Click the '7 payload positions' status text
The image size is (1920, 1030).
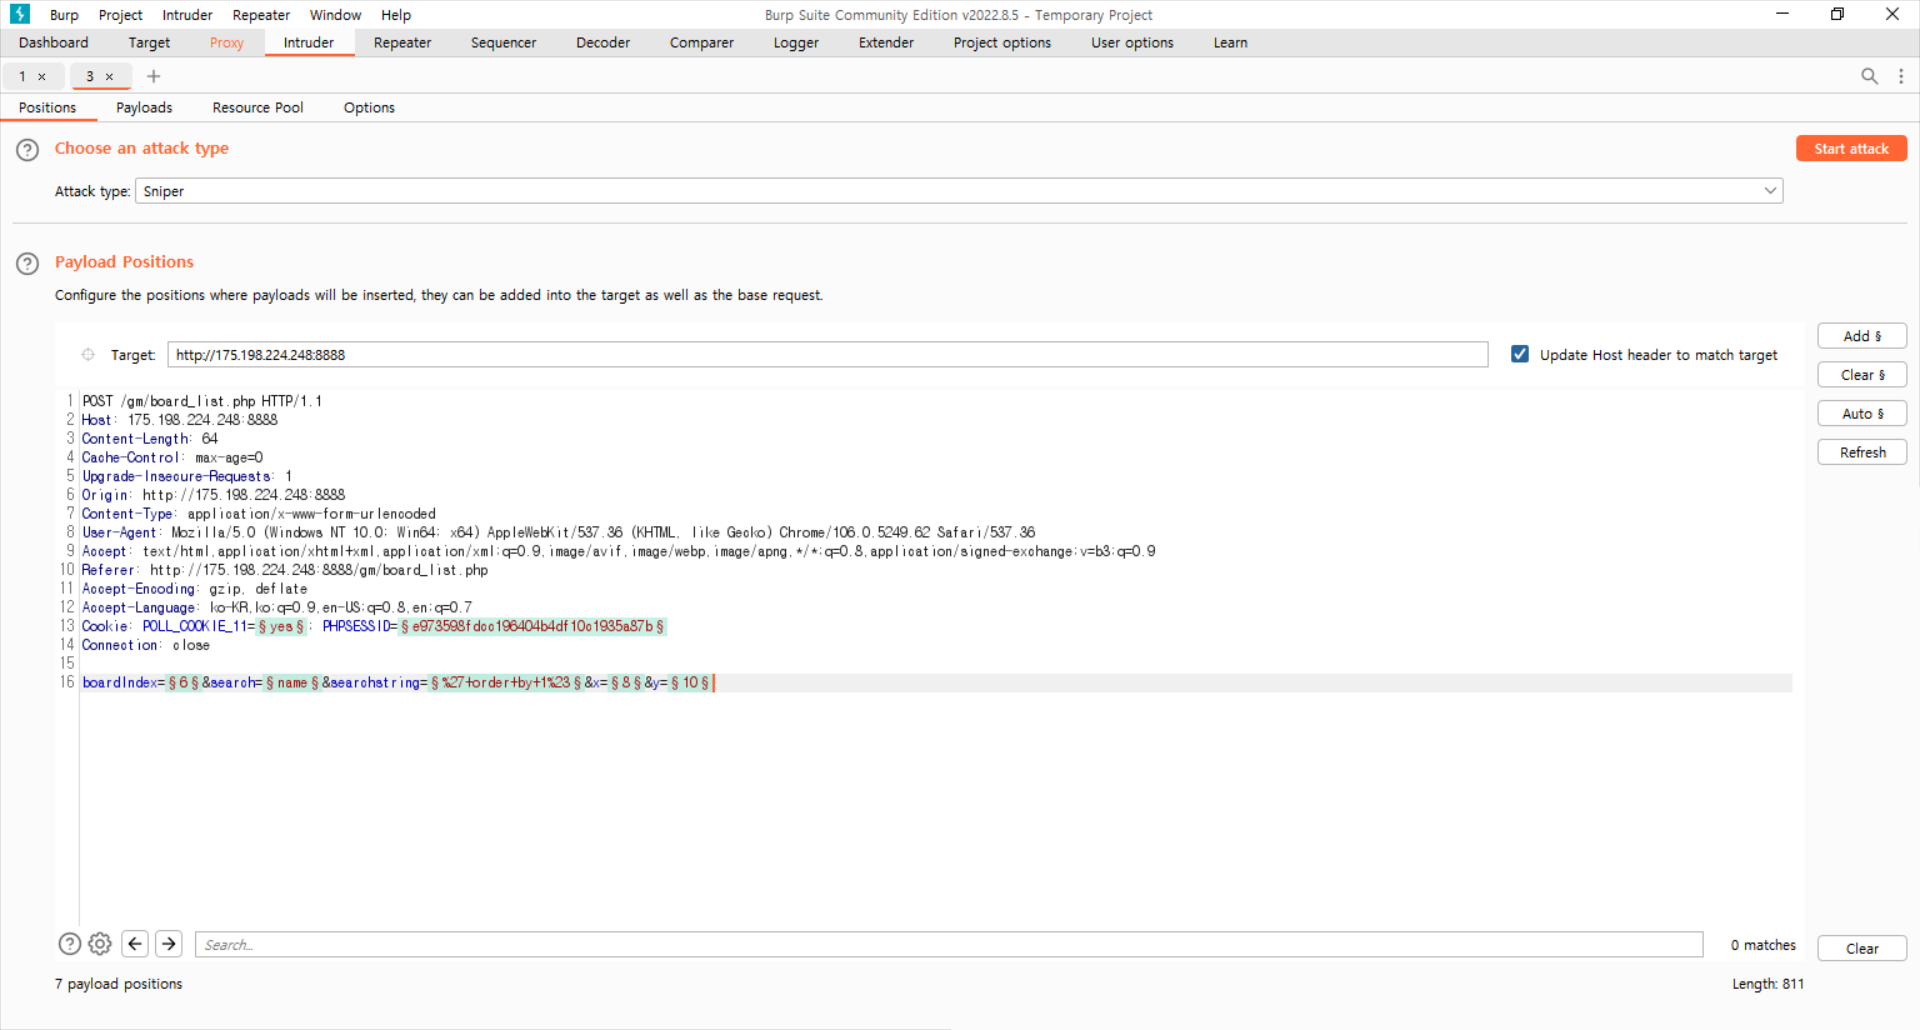pyautogui.click(x=119, y=984)
